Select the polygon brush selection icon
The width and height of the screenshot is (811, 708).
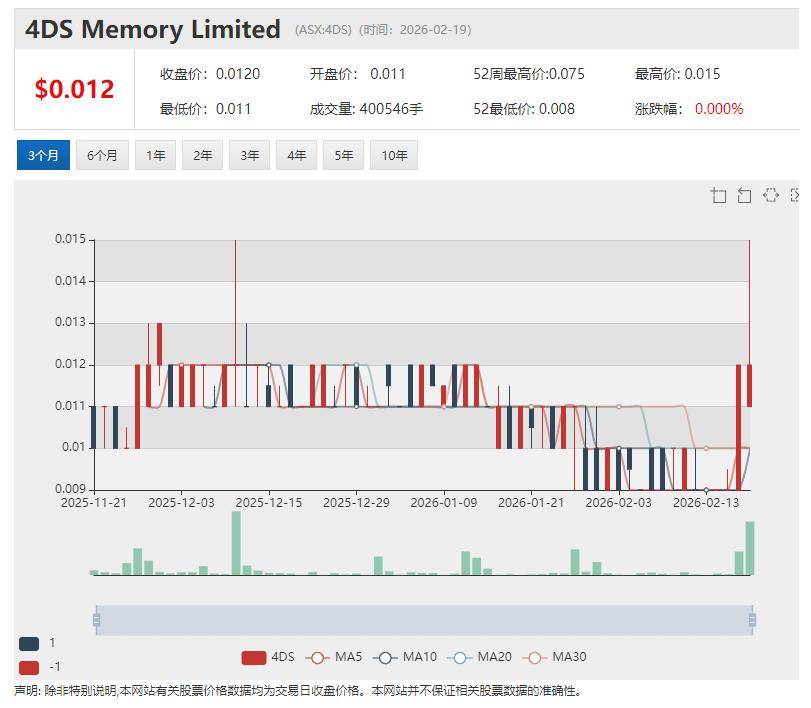770,195
